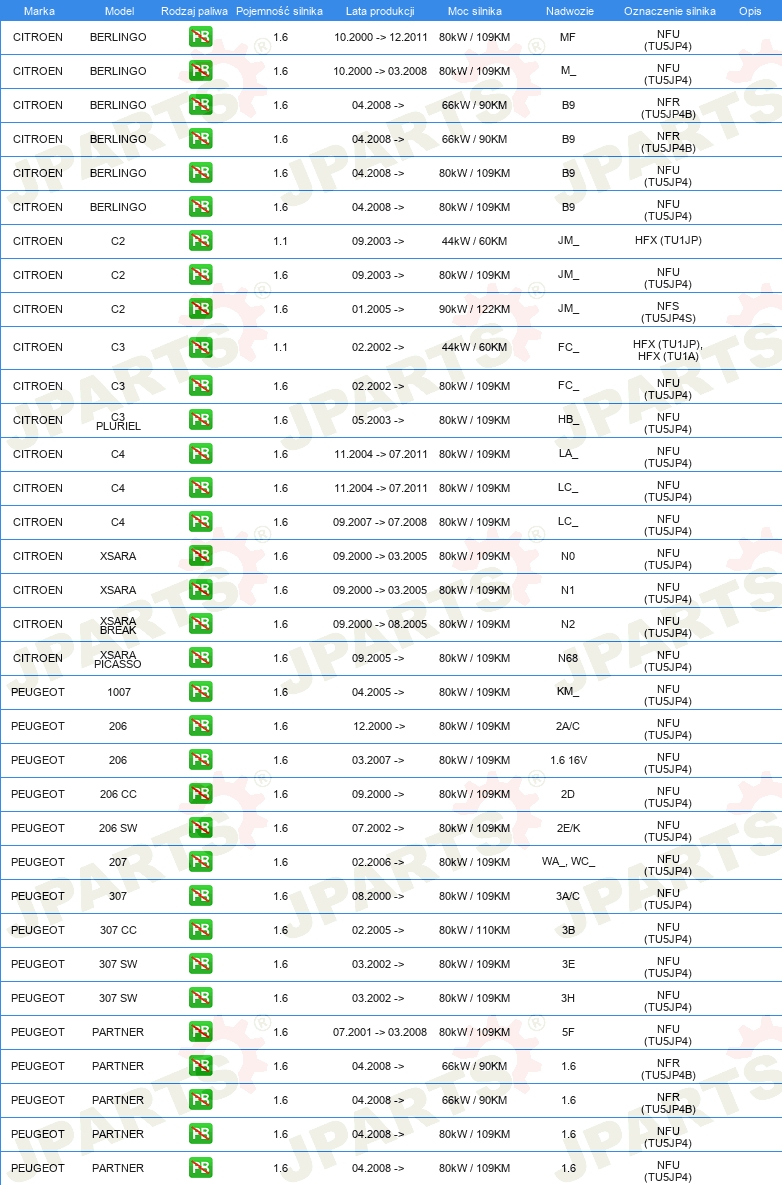
Task: Click the fuel icon in the C3 1.1 44kW row
Action: coord(200,348)
